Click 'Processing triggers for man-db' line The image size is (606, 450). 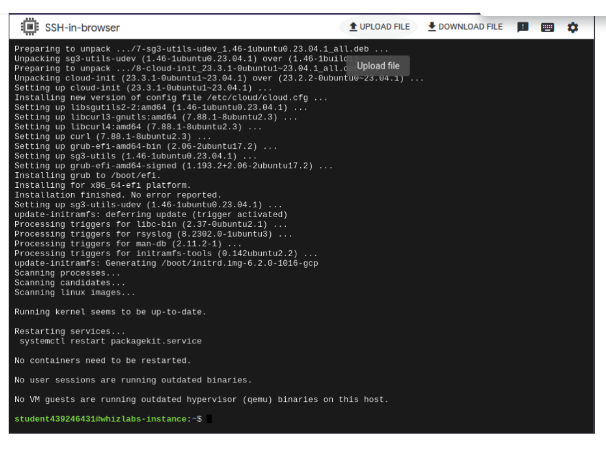pyautogui.click(x=128, y=244)
